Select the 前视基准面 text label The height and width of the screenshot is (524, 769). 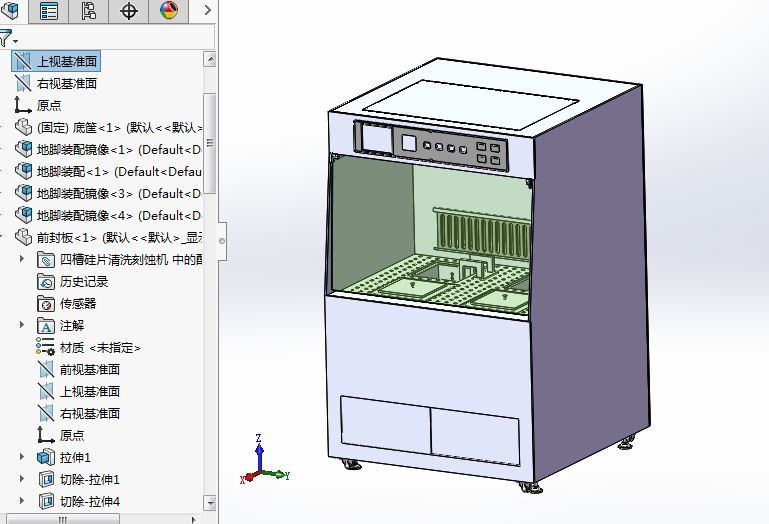tap(90, 369)
